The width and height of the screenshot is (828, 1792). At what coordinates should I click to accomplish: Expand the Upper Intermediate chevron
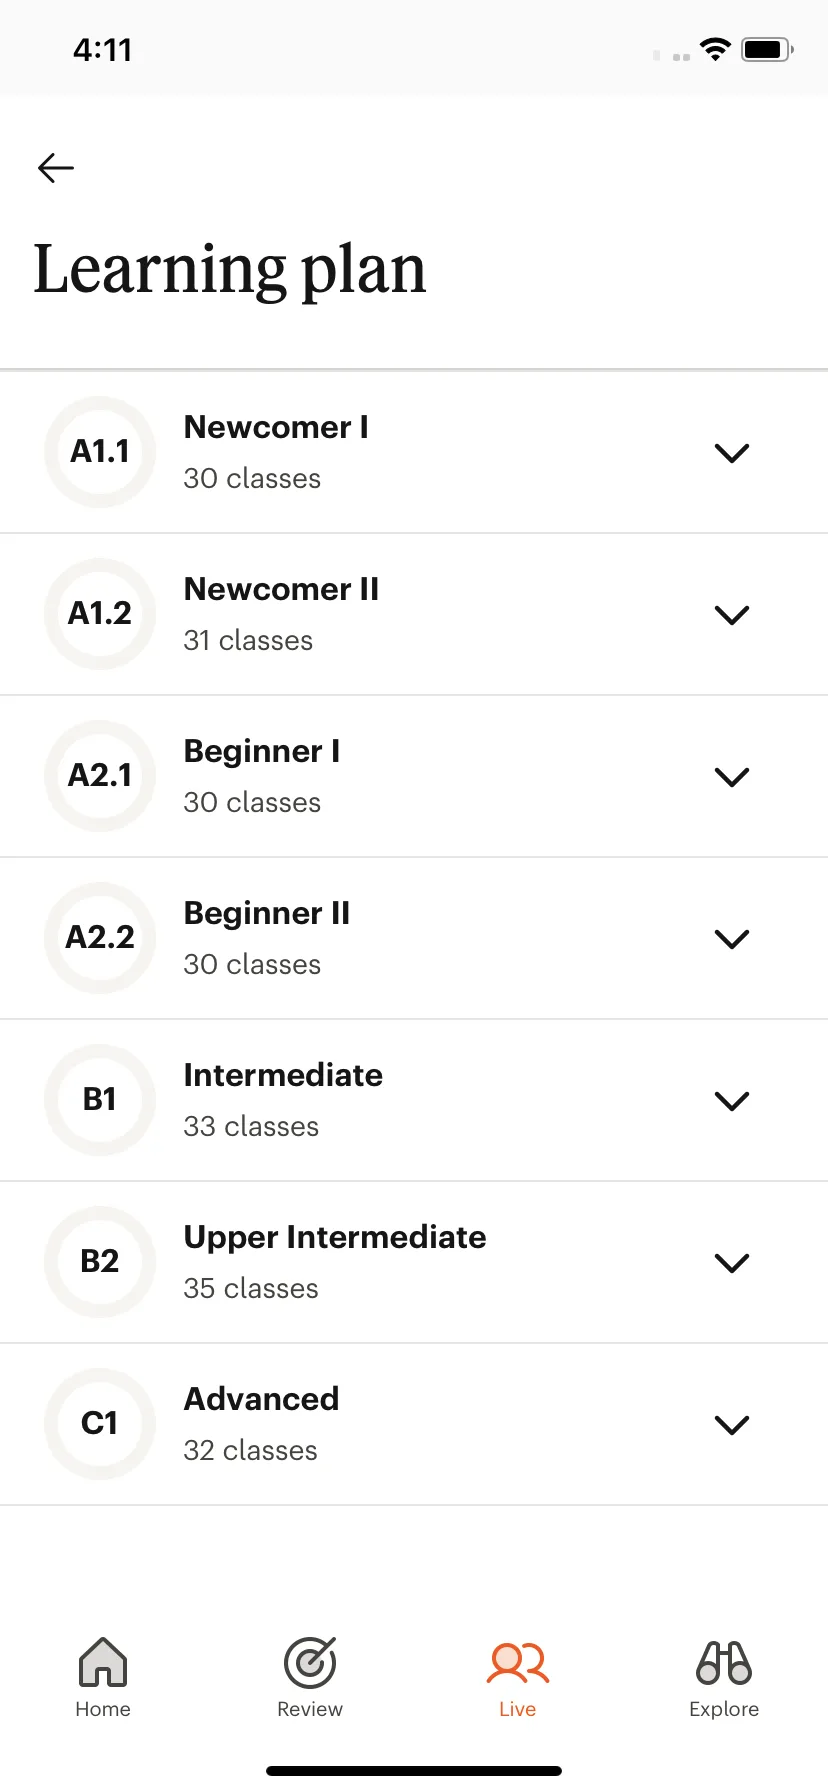point(732,1263)
